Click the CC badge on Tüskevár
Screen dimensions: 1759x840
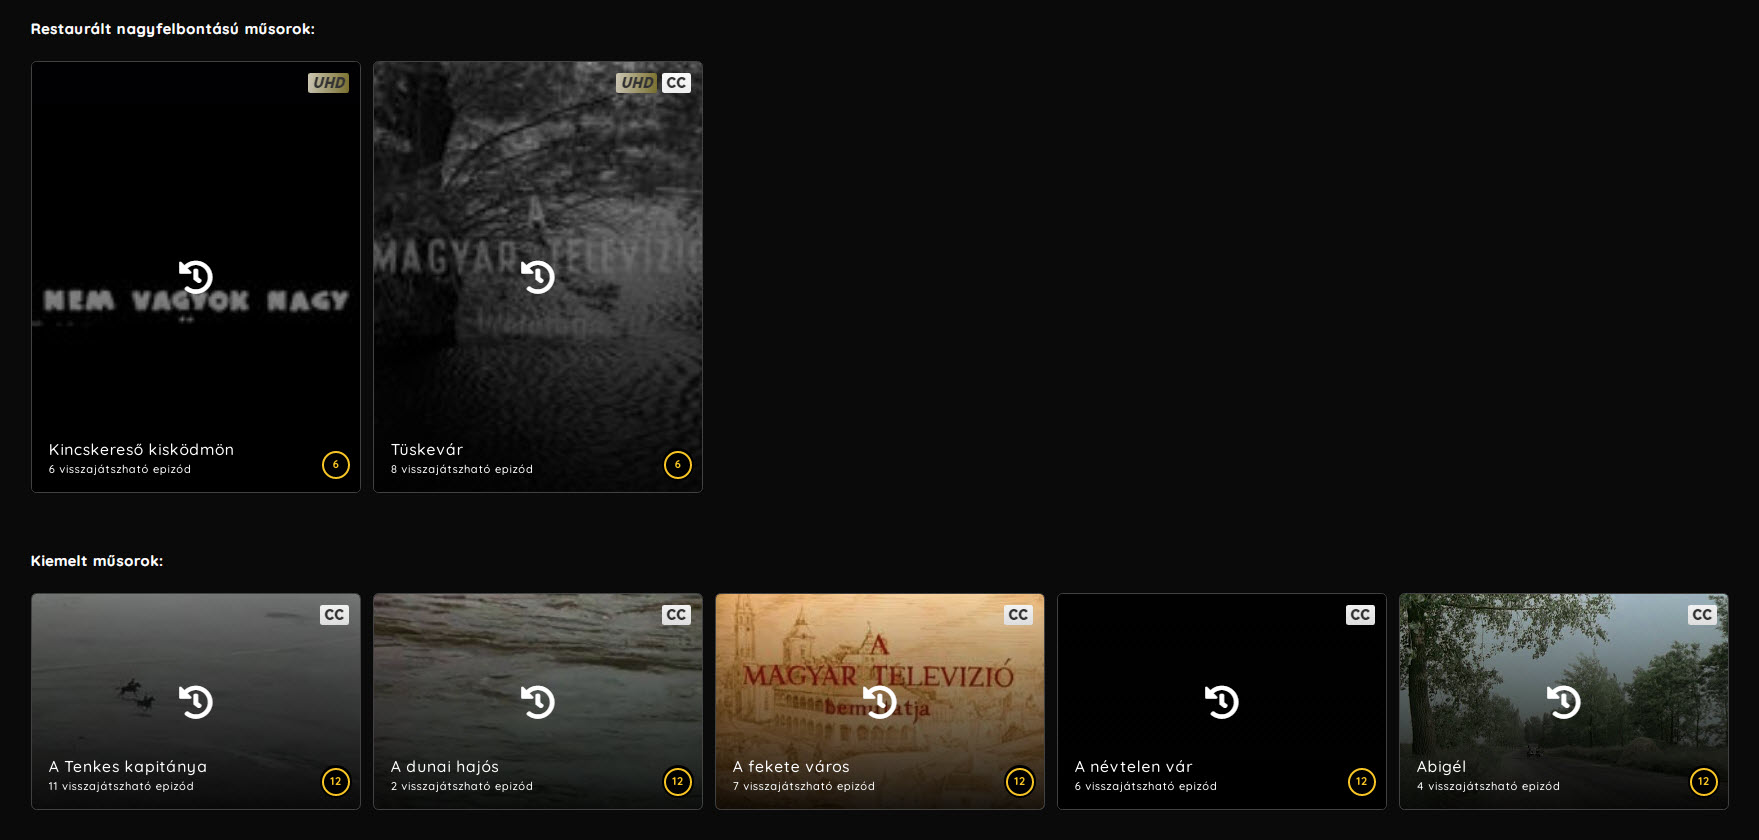(x=677, y=83)
